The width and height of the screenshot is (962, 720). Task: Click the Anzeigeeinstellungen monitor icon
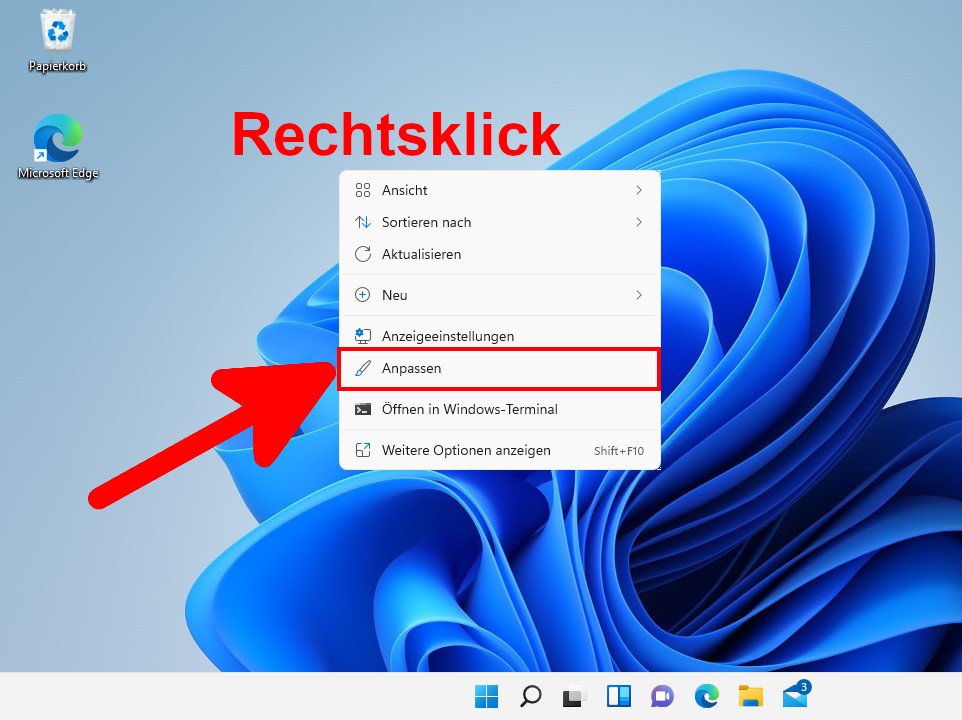point(364,336)
